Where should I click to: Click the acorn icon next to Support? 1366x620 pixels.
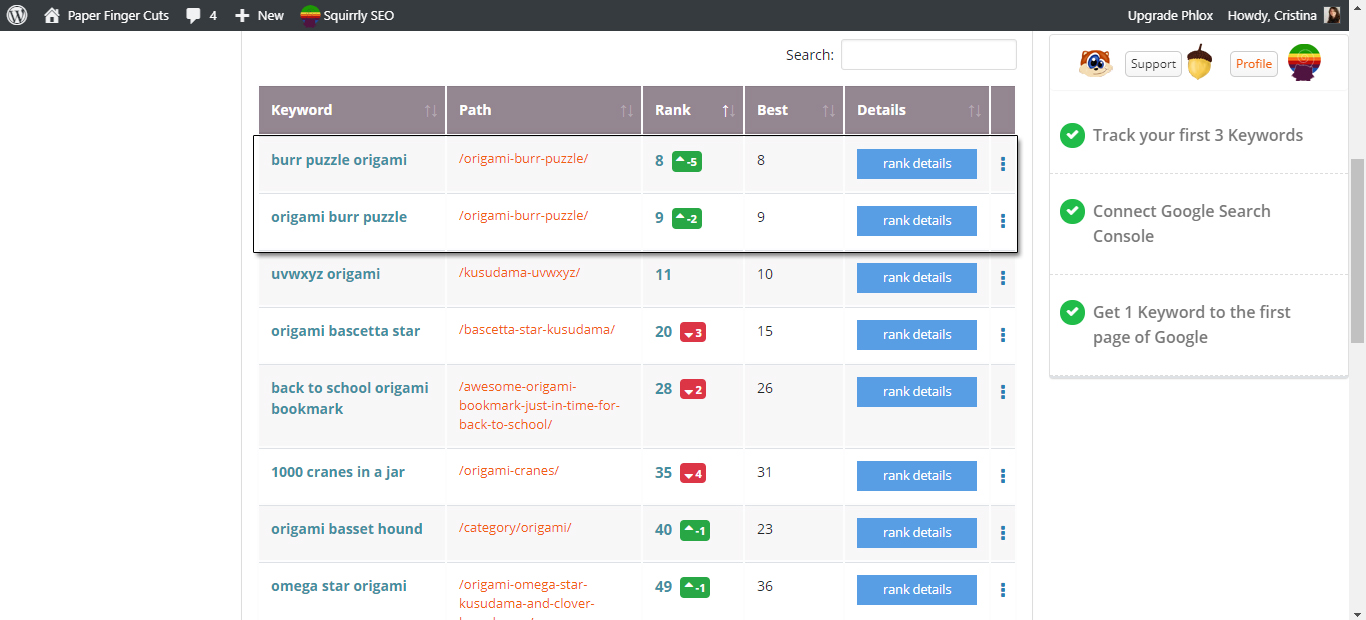1200,63
